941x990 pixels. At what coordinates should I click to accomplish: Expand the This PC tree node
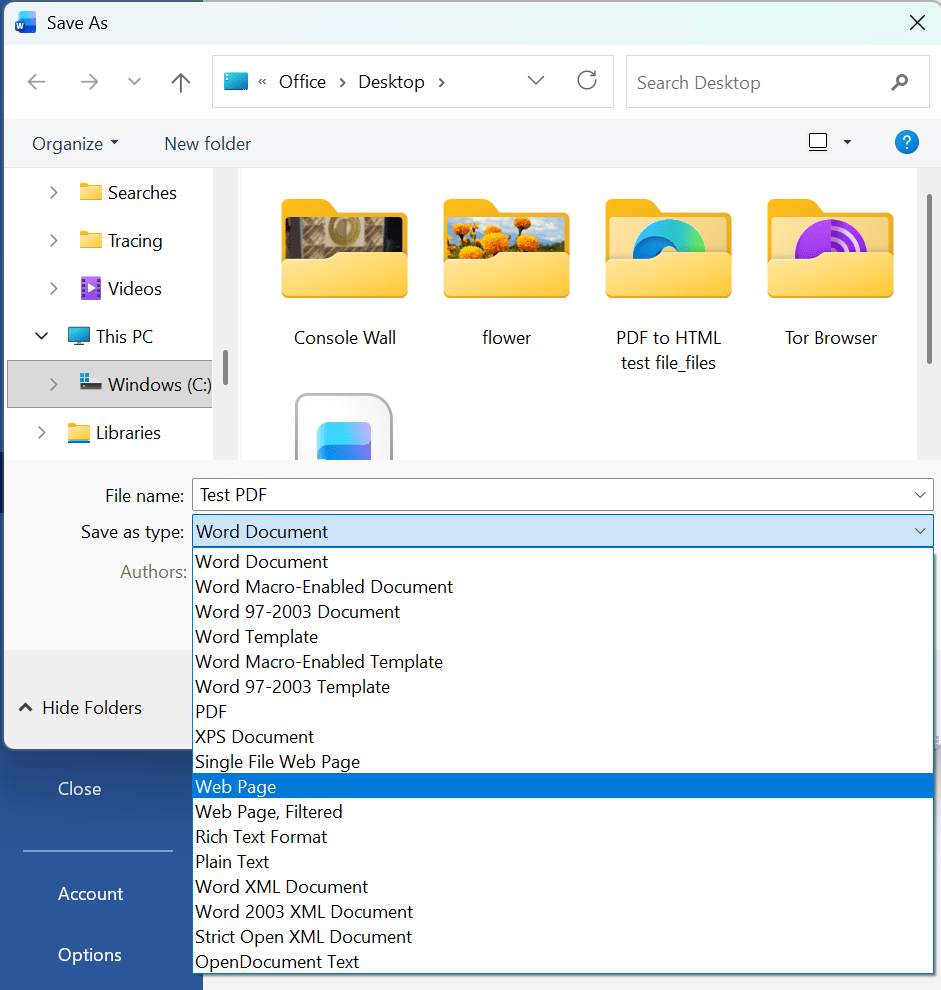[x=41, y=336]
